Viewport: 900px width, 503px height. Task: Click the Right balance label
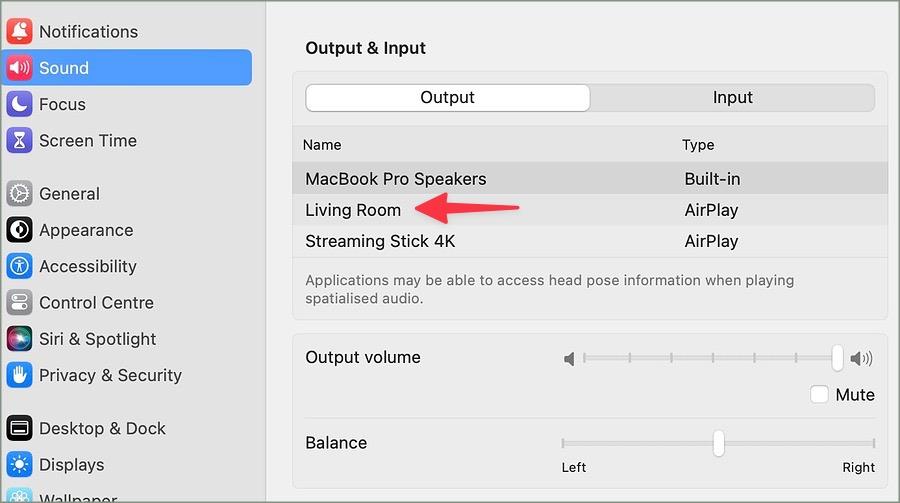[x=859, y=467]
